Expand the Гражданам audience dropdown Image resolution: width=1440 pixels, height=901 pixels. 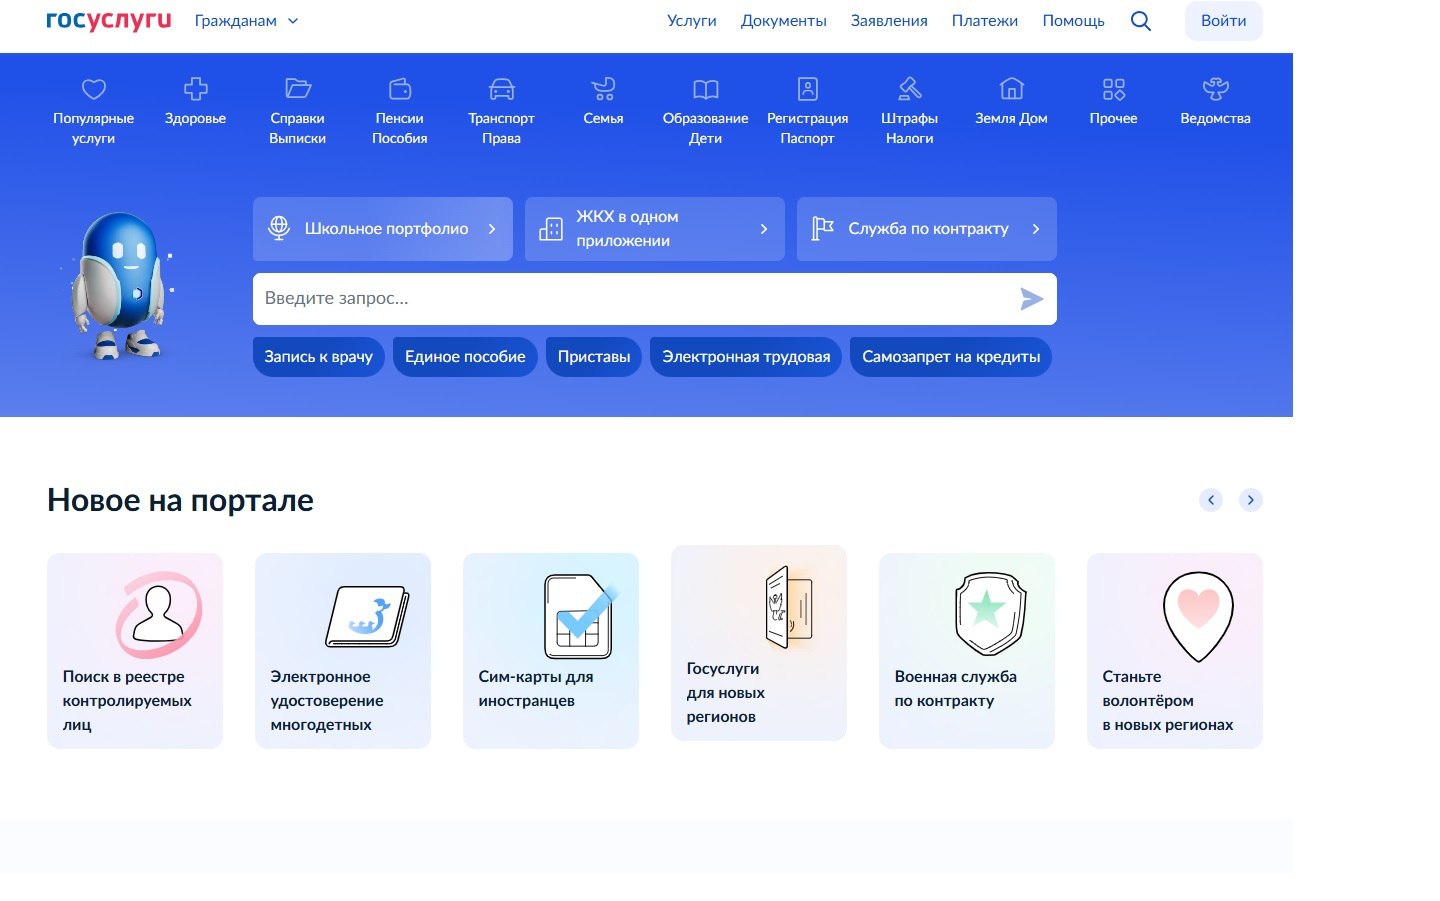tap(246, 21)
